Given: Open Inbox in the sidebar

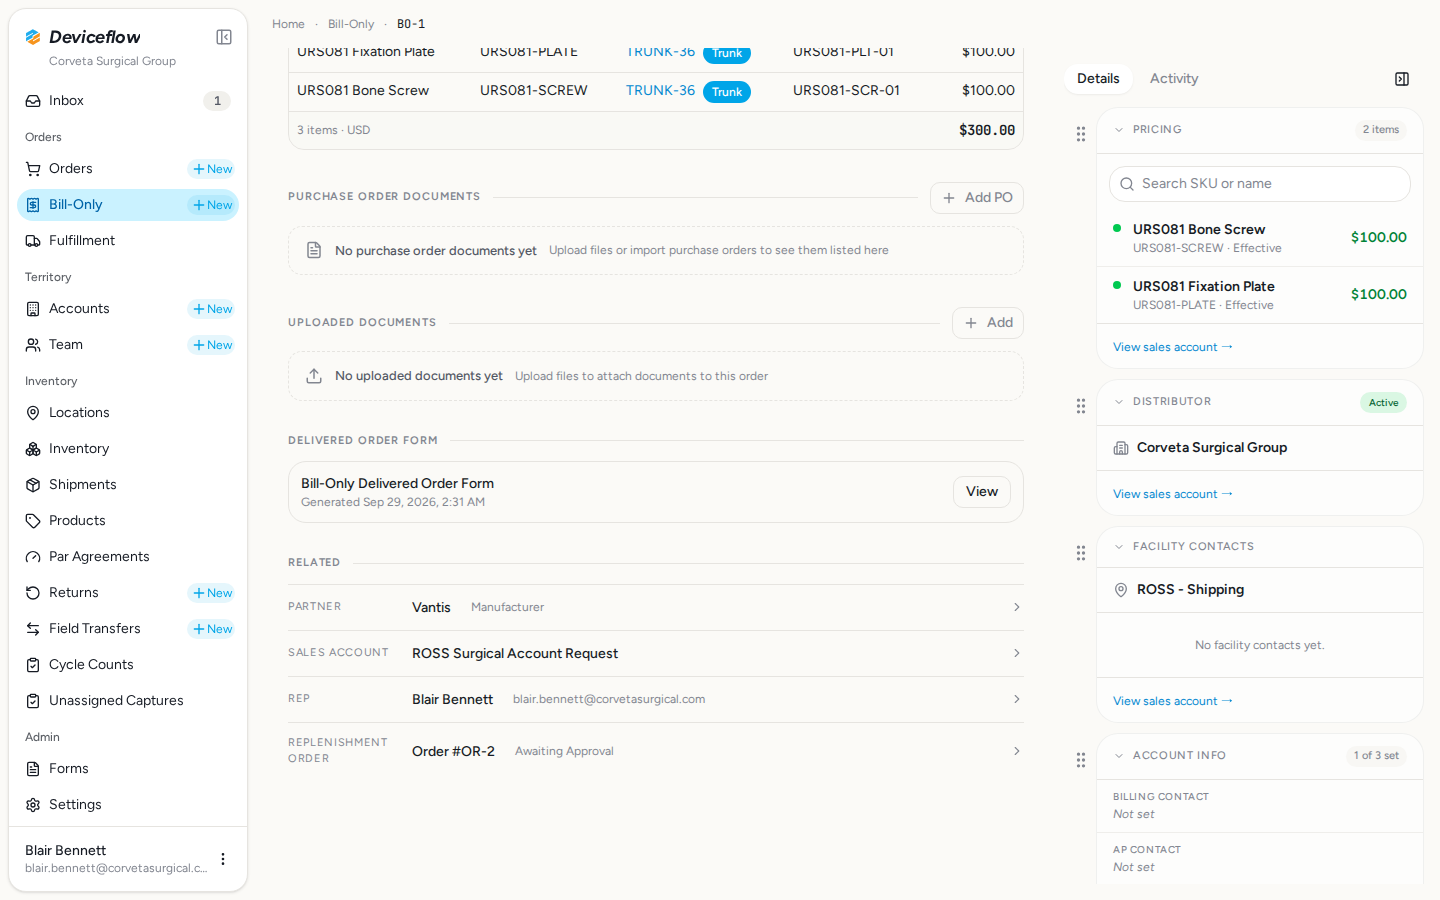Looking at the screenshot, I should click(128, 101).
